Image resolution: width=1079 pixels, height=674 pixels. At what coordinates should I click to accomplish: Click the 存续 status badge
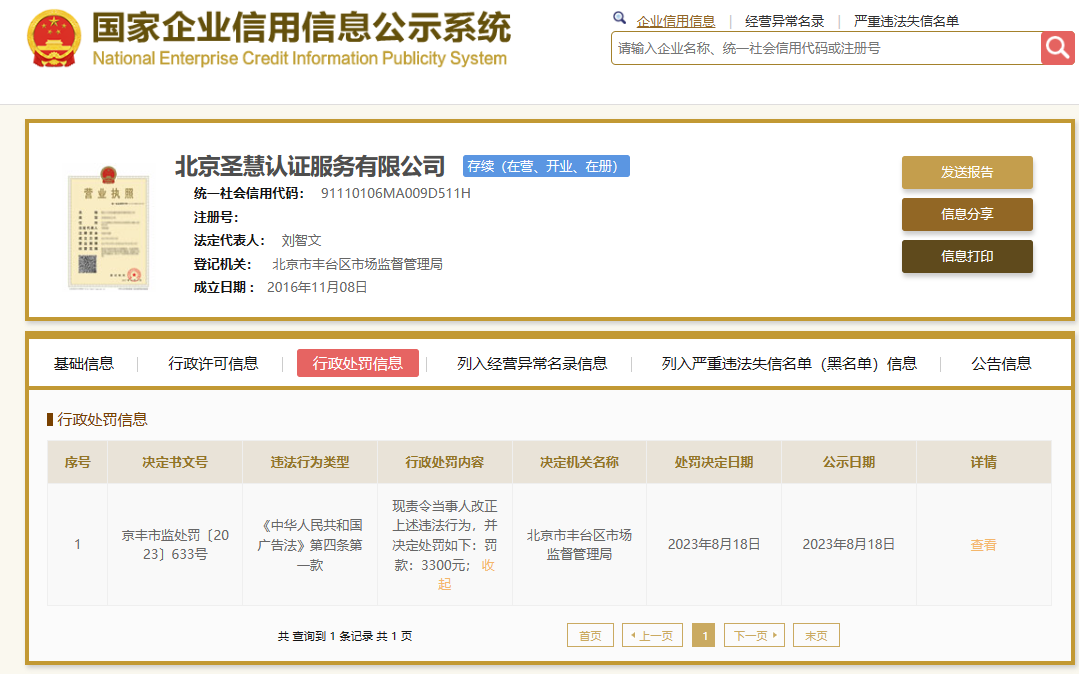[545, 166]
